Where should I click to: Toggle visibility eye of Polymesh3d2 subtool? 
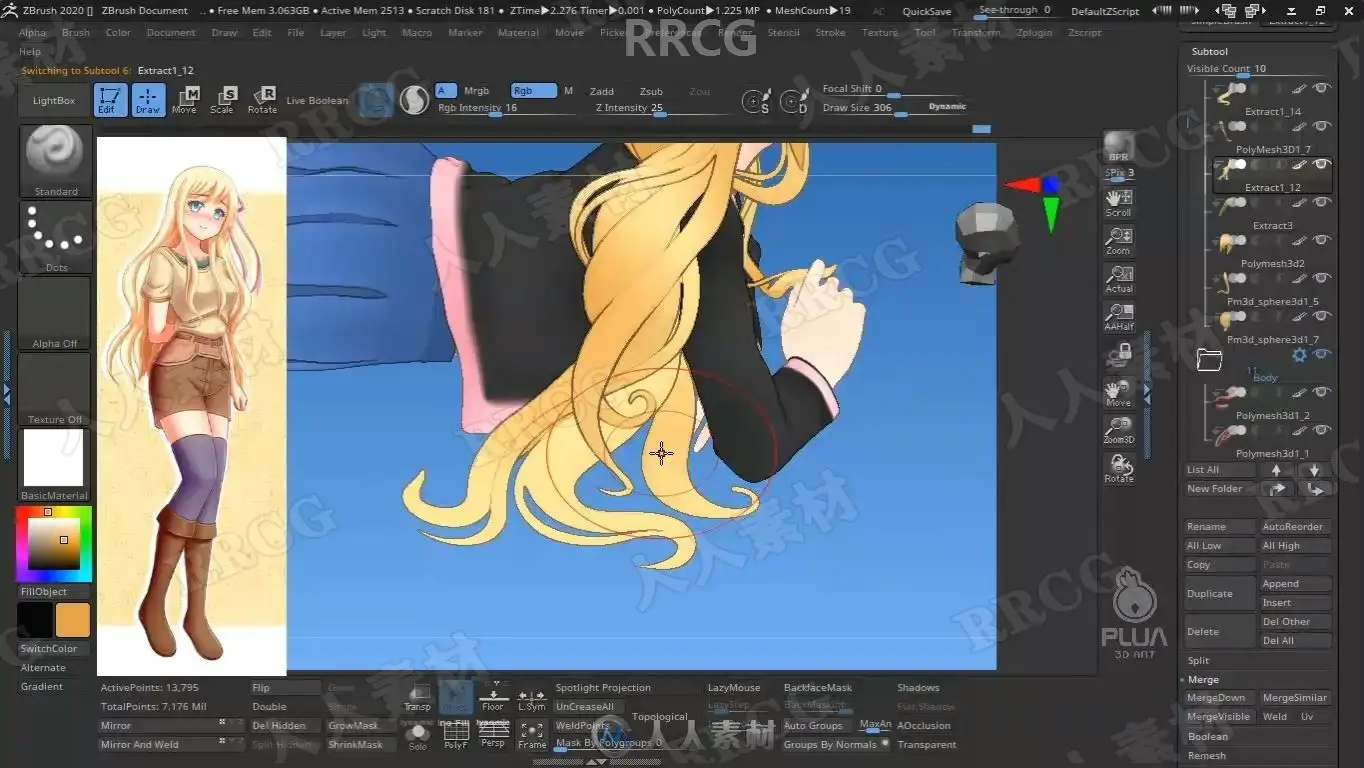click(x=1322, y=240)
